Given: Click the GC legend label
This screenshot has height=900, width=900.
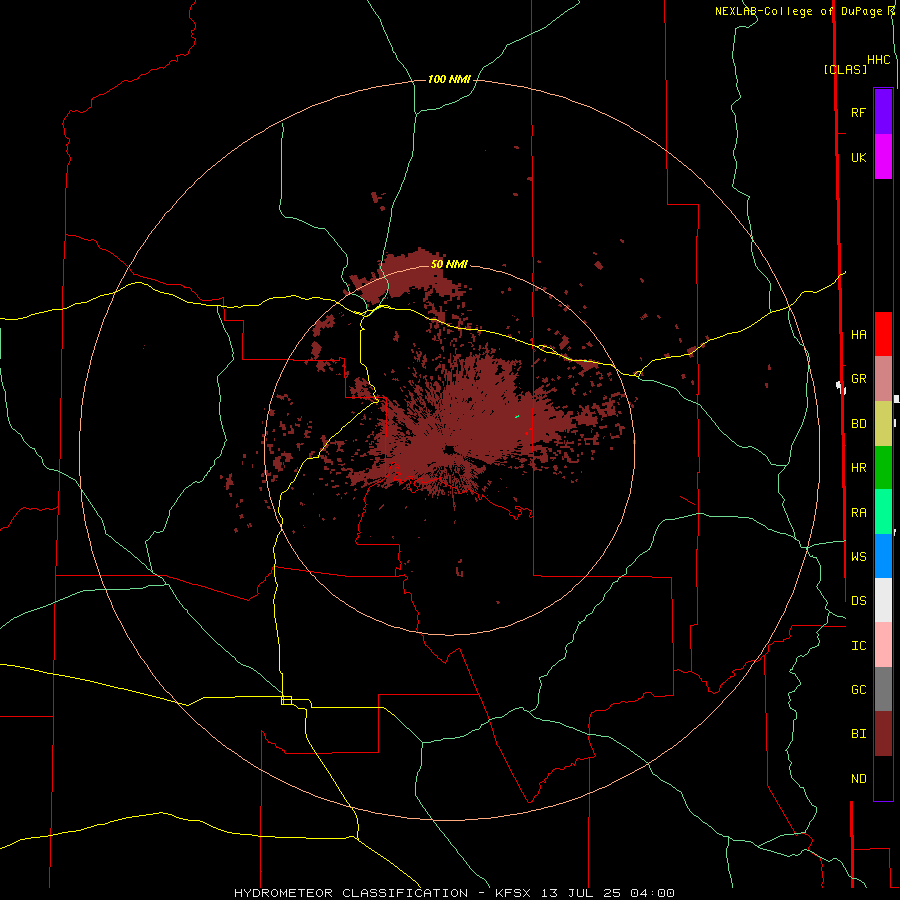Looking at the screenshot, I should pyautogui.click(x=858, y=689).
